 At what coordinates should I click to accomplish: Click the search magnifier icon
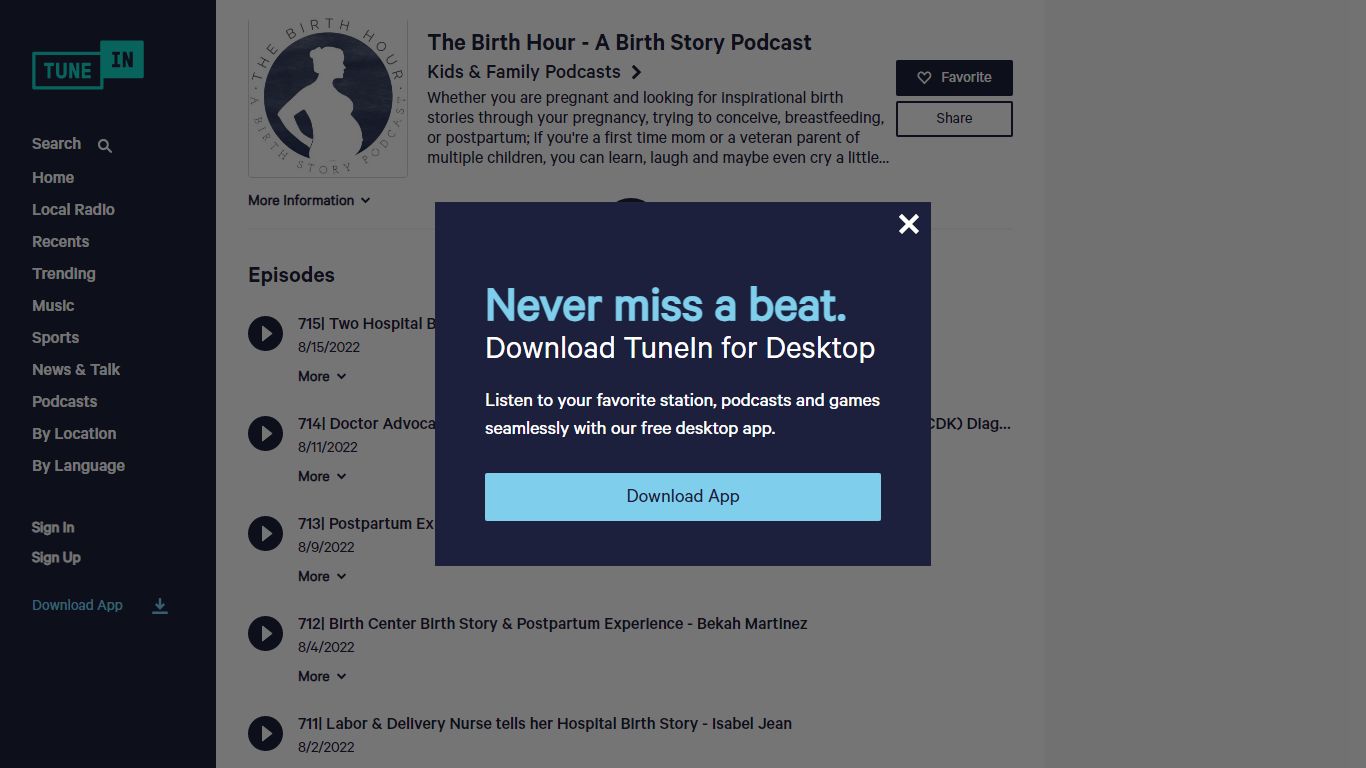pyautogui.click(x=105, y=146)
